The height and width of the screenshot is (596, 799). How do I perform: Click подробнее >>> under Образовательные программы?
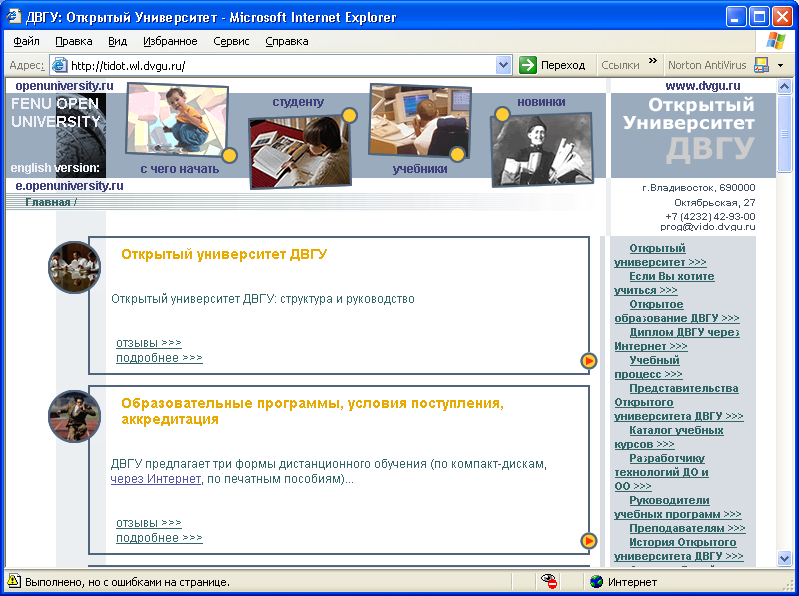coord(159,537)
